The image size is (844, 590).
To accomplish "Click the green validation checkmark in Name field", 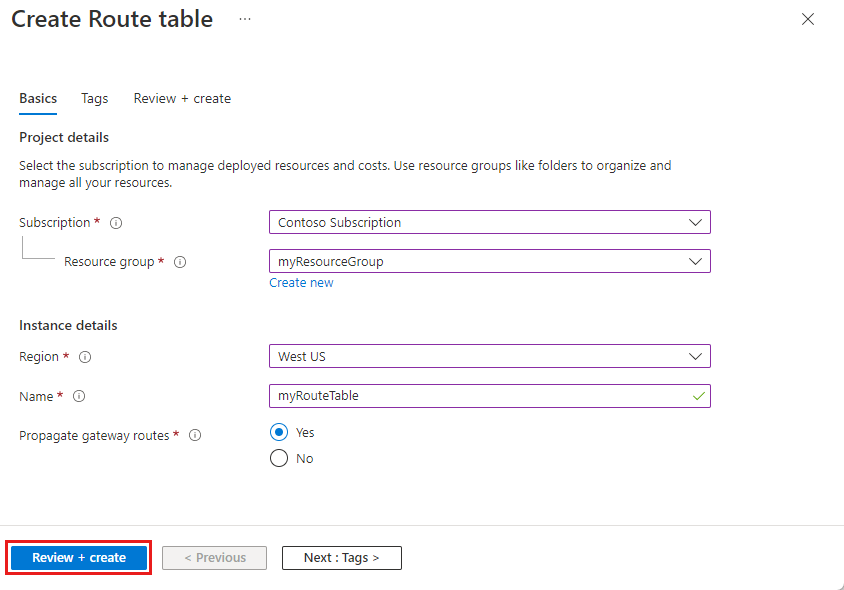I will click(x=698, y=396).
